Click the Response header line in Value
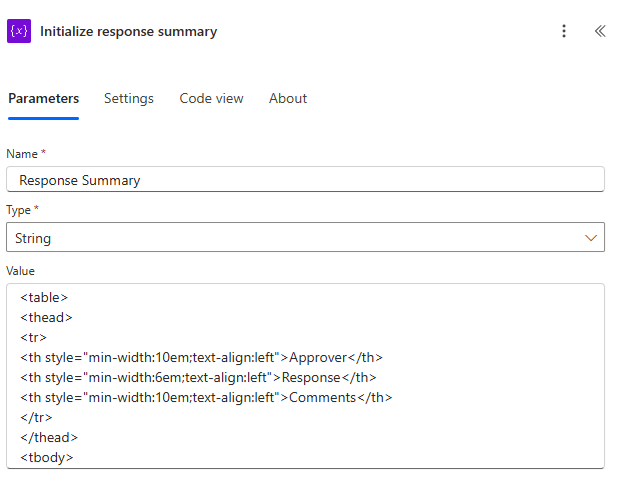Viewport: 626px width, 499px height. (198, 377)
